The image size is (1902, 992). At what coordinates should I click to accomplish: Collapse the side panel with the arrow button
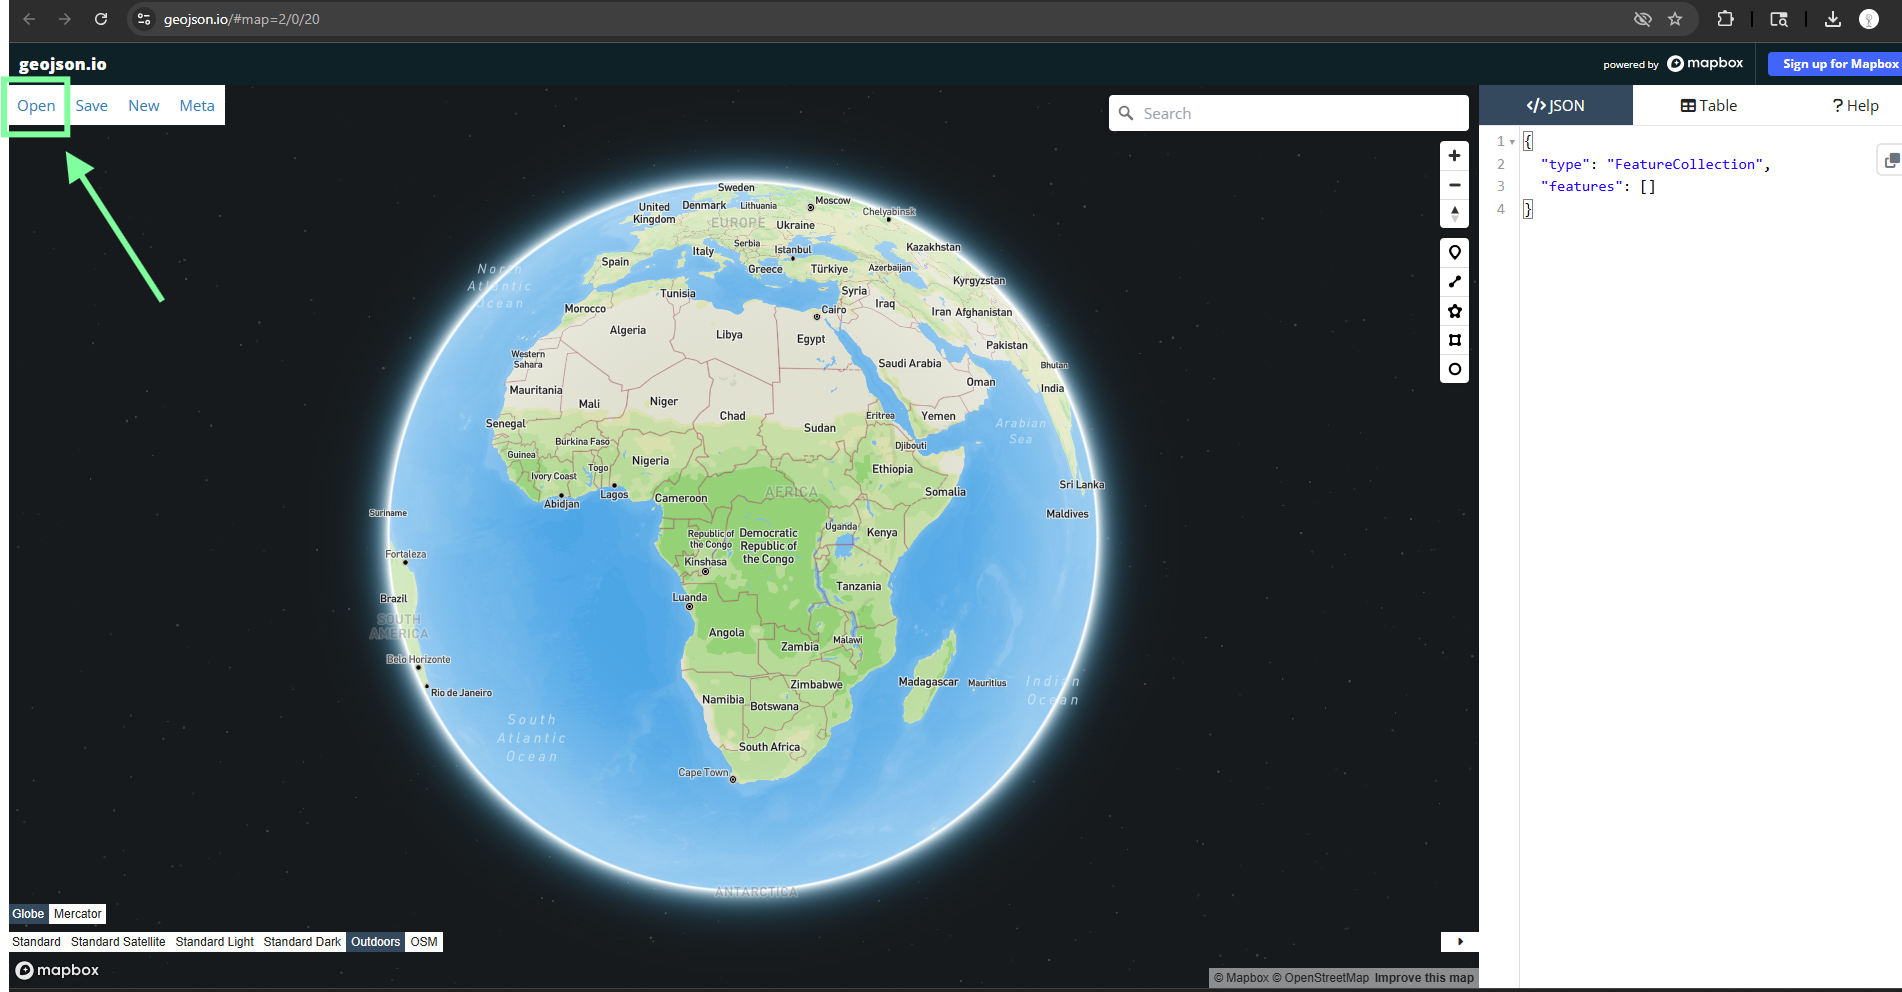pyautogui.click(x=1459, y=942)
